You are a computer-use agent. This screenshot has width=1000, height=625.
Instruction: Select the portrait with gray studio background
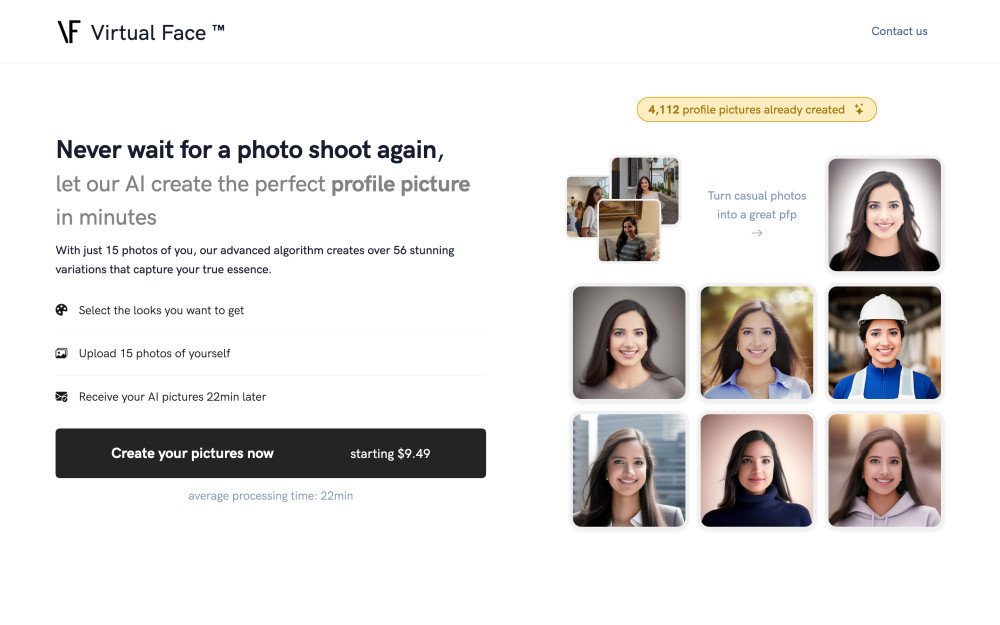pos(629,343)
